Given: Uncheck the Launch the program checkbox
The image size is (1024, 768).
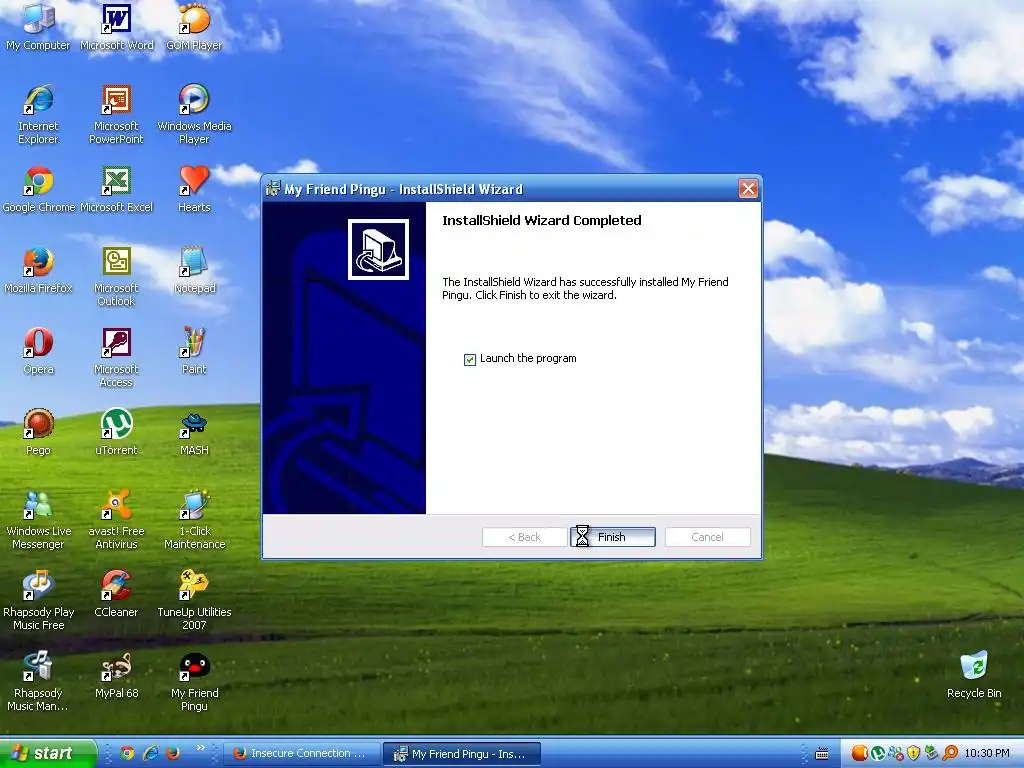Looking at the screenshot, I should click(x=470, y=359).
